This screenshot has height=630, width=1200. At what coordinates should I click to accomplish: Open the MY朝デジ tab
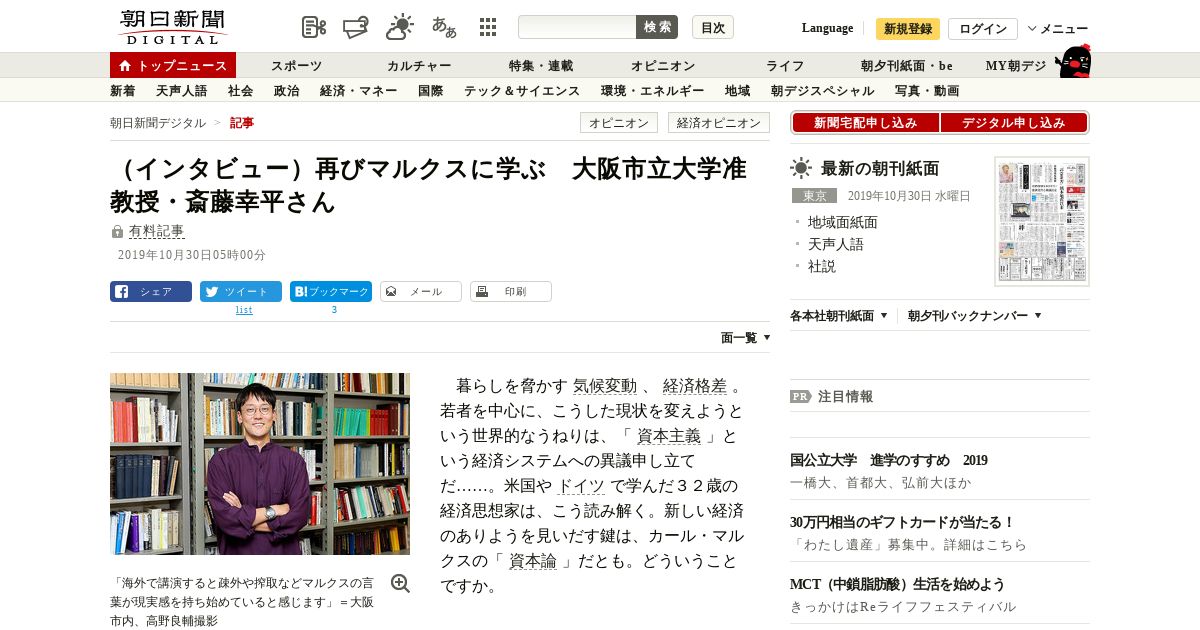1016,66
